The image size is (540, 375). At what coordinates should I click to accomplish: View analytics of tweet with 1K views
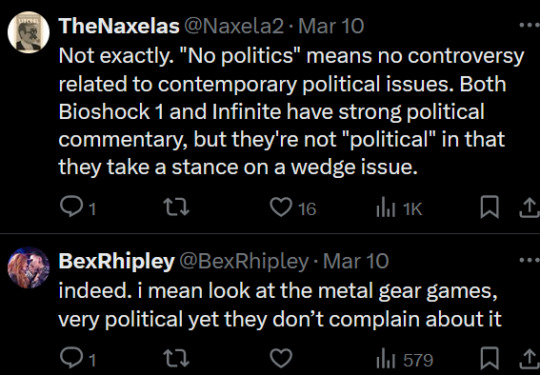[399, 208]
